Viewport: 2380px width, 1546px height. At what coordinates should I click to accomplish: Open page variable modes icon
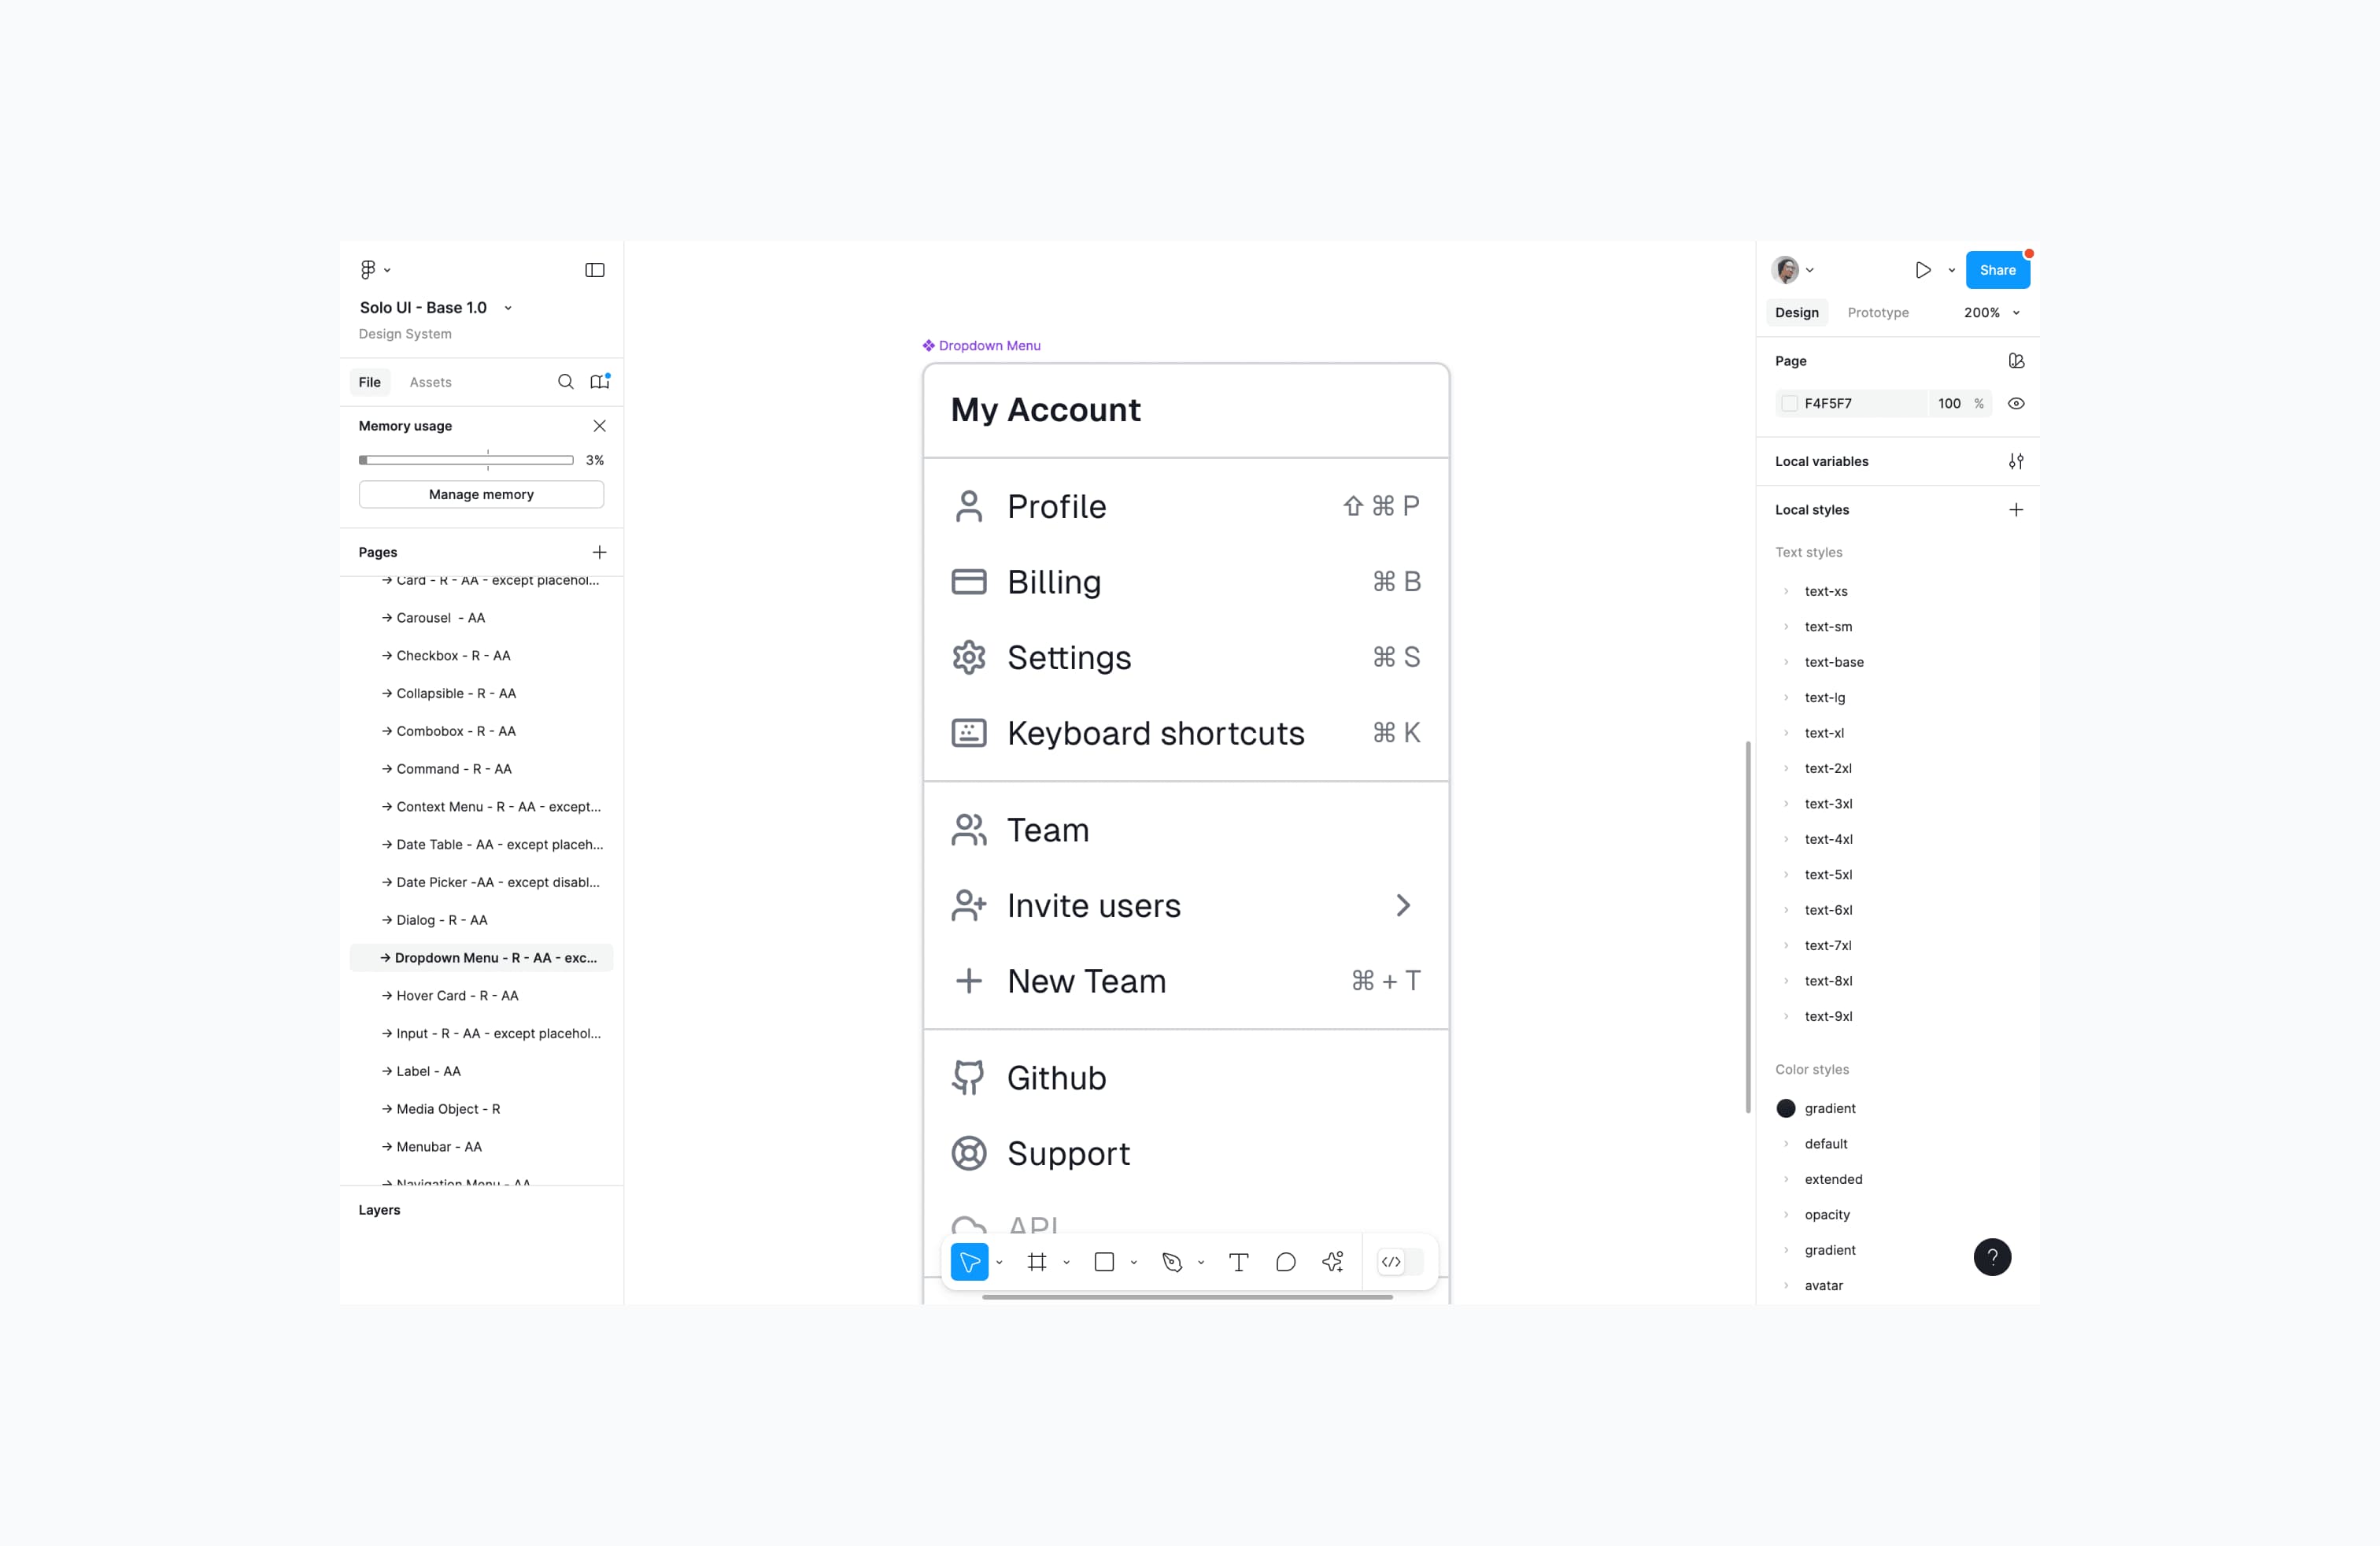[2016, 361]
